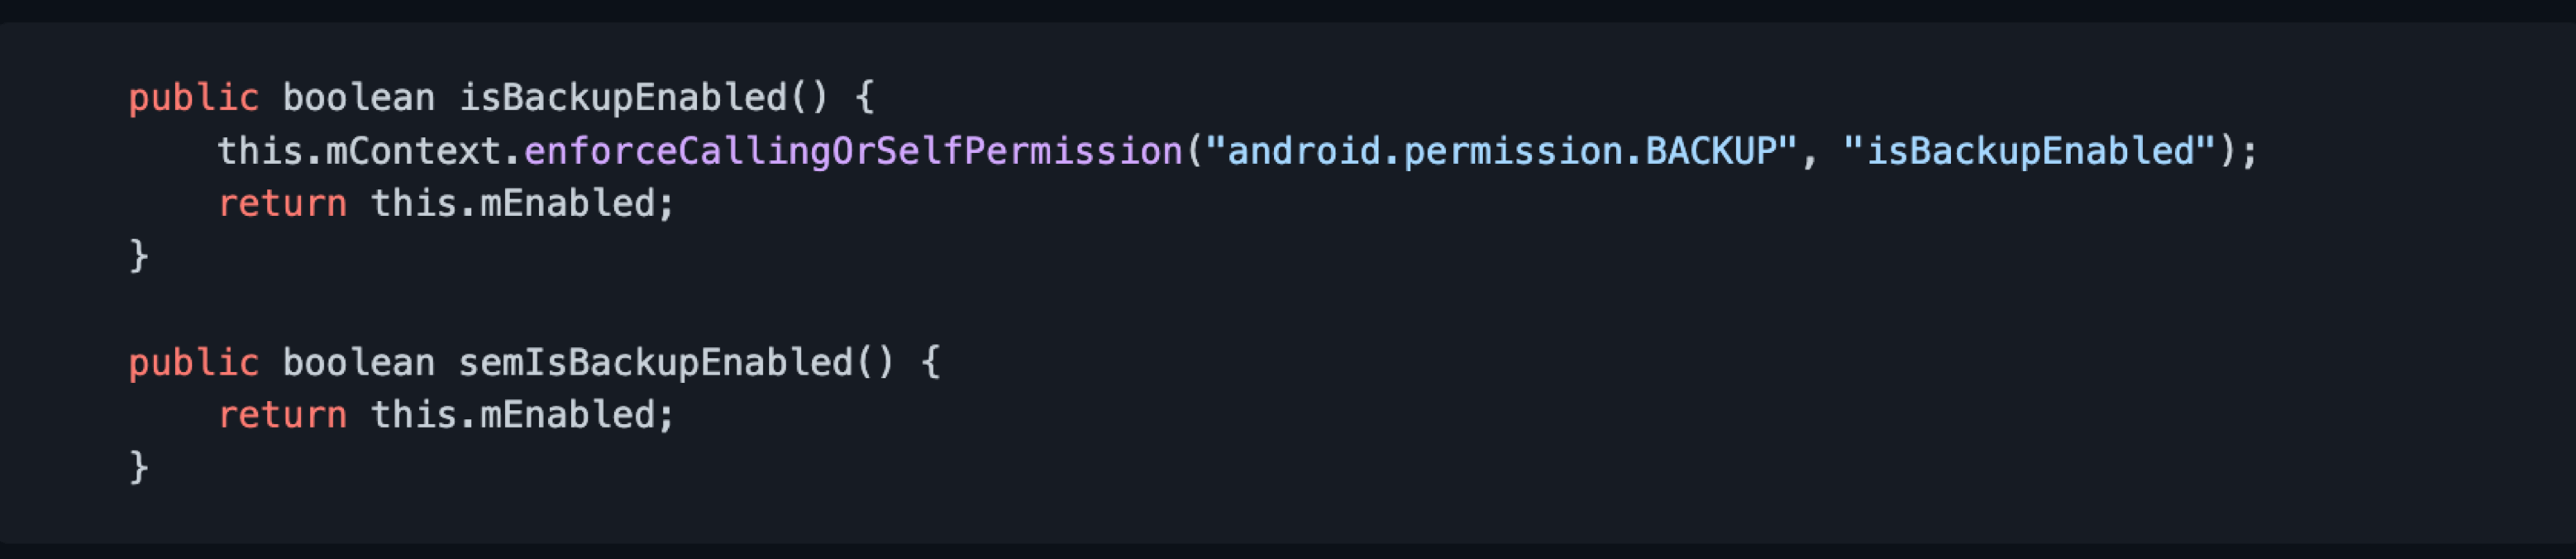Click the "android.permission.BACKUP" string literal
The height and width of the screenshot is (559, 2576).
[1501, 151]
